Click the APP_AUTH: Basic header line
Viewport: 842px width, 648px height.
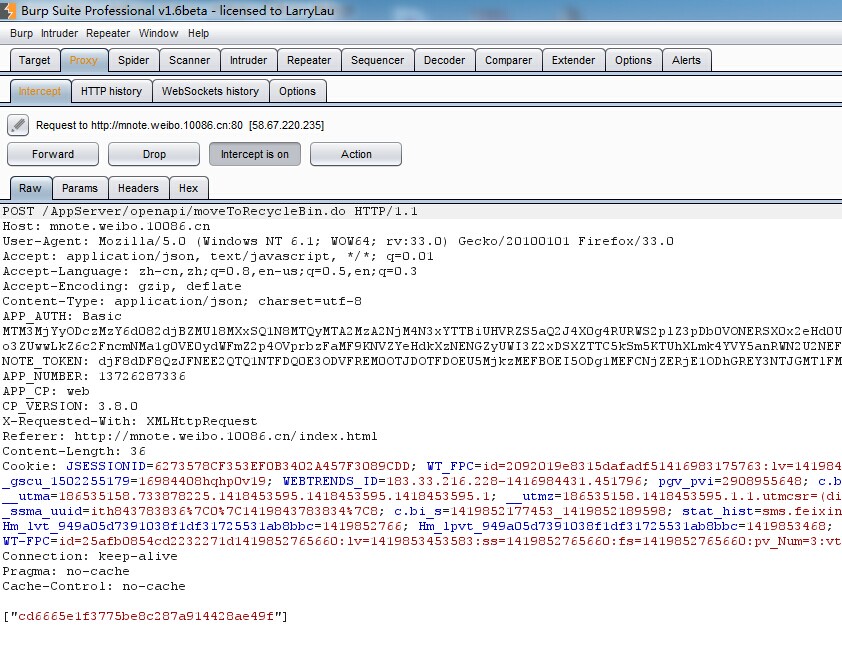coord(62,316)
